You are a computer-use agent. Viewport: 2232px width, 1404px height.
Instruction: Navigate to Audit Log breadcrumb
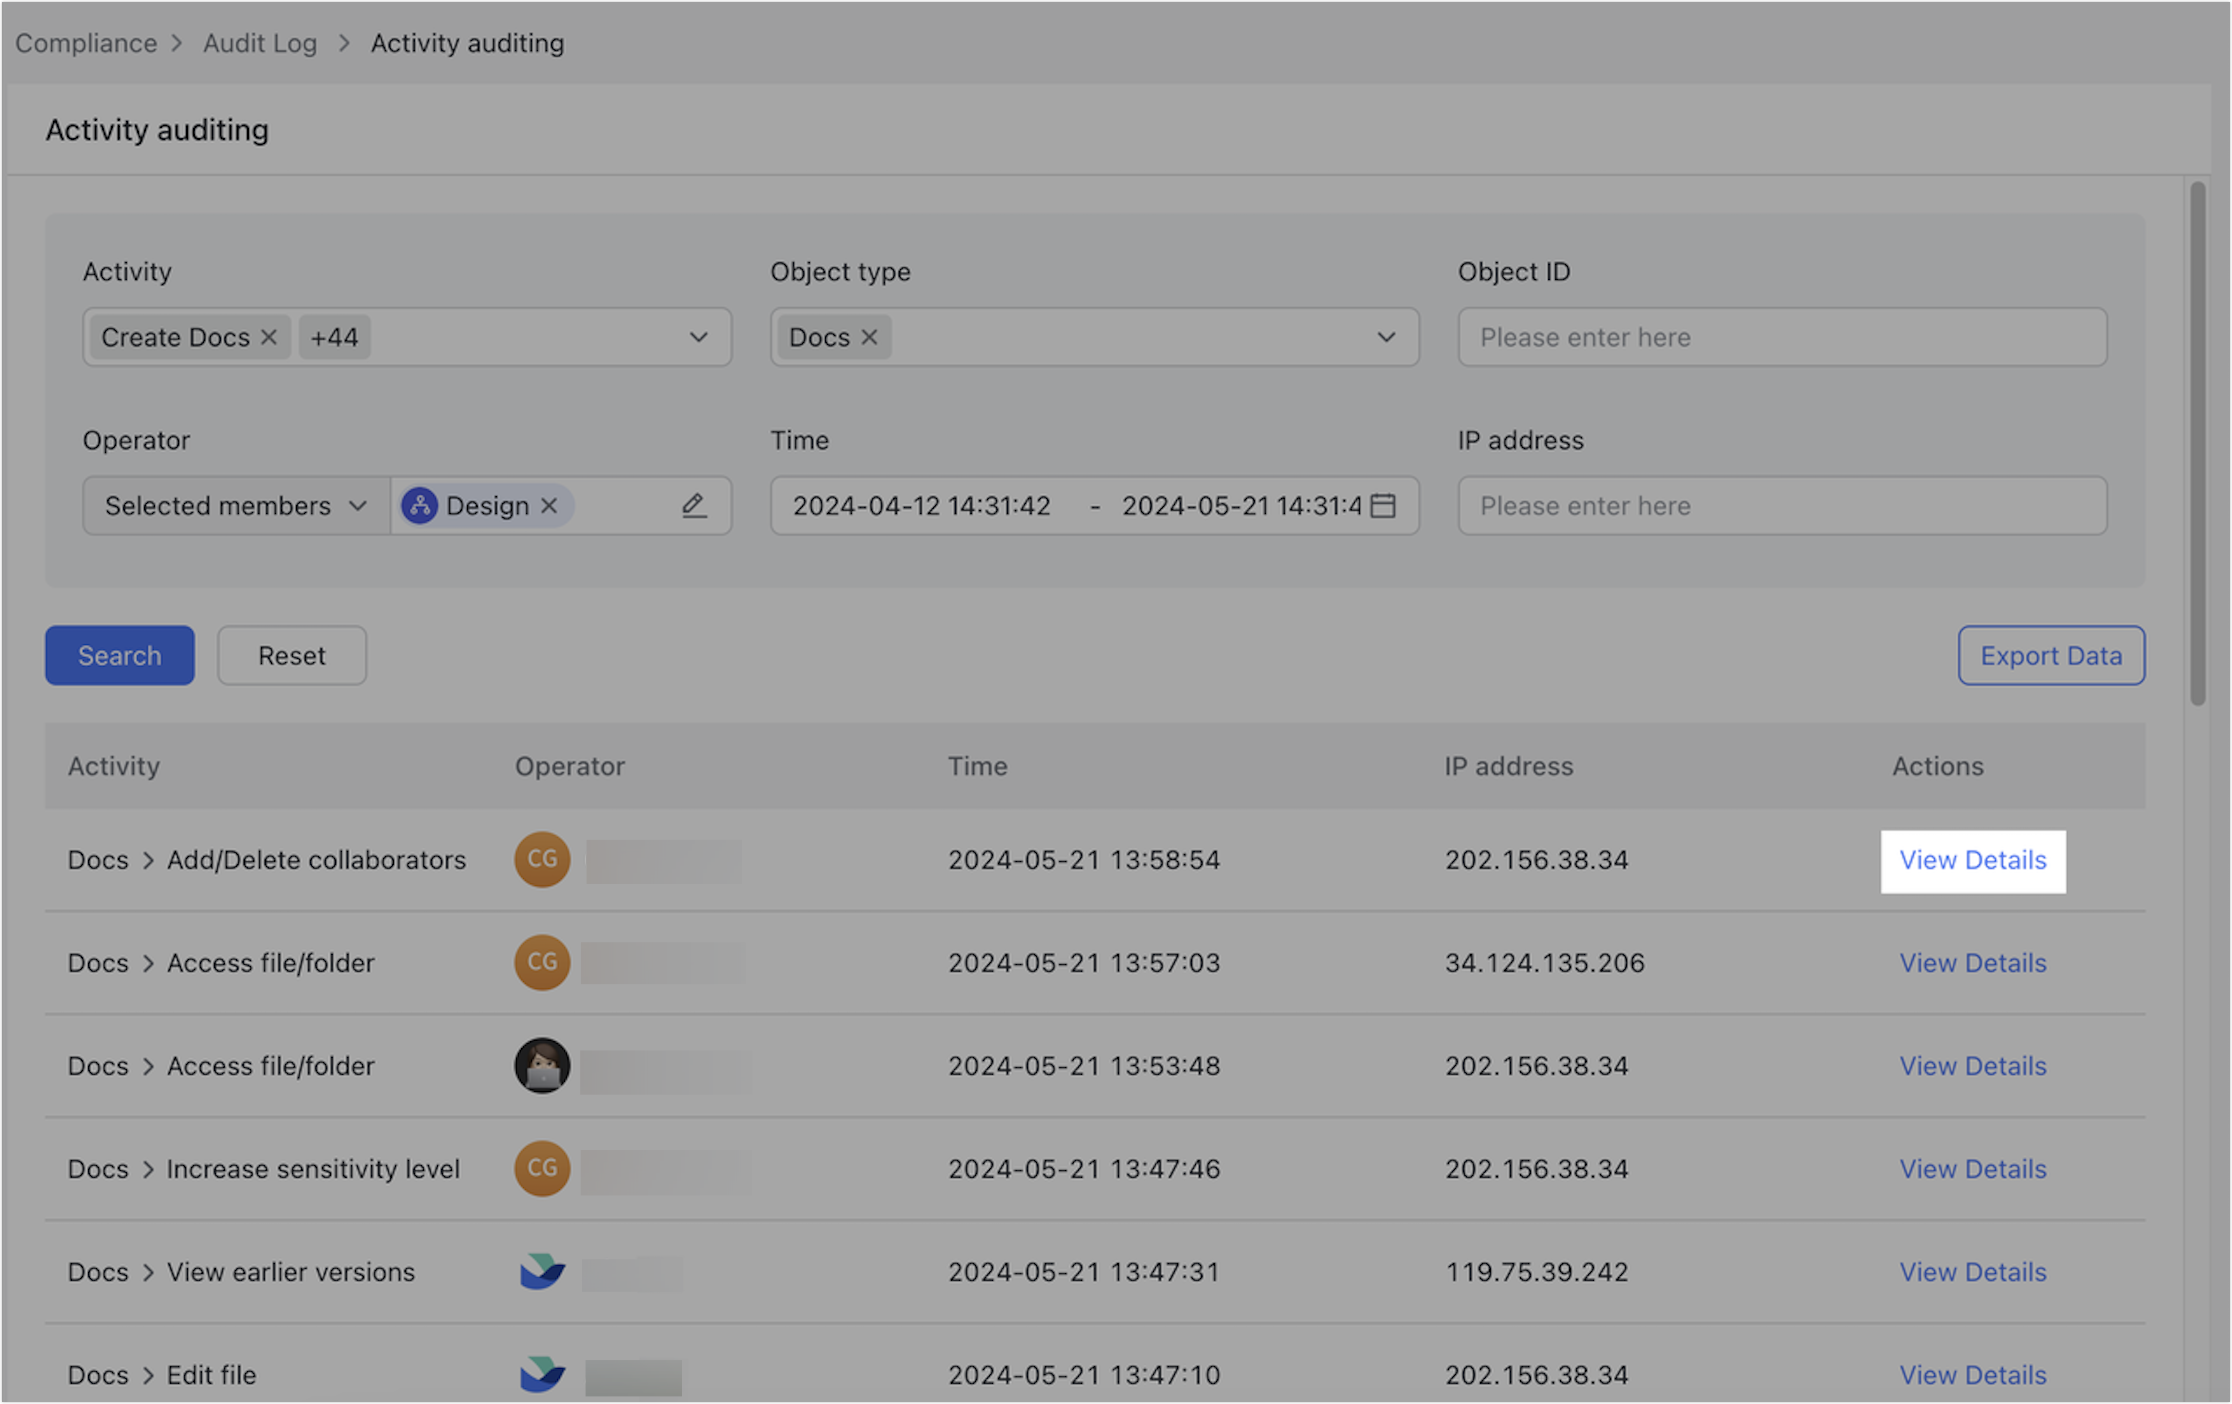click(259, 43)
